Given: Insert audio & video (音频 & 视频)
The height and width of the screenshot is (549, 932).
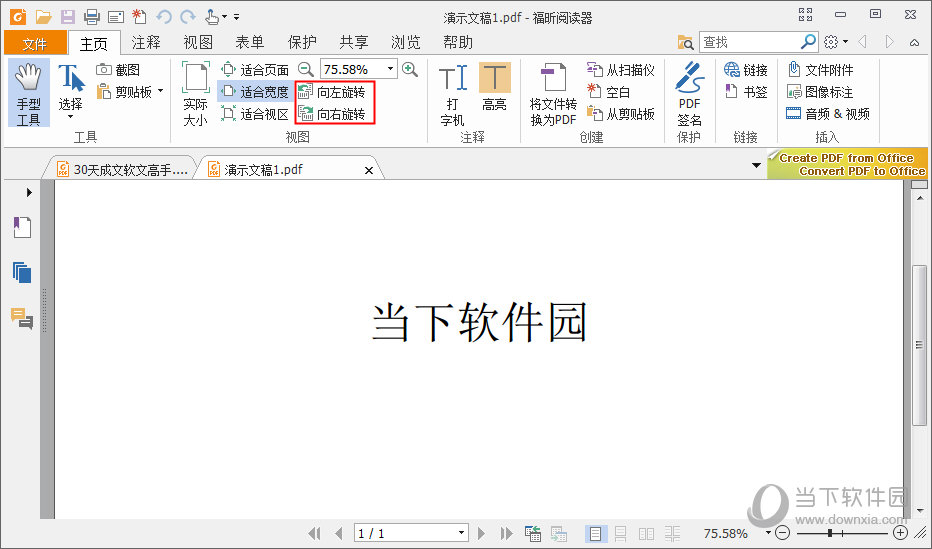Looking at the screenshot, I should click(x=828, y=113).
